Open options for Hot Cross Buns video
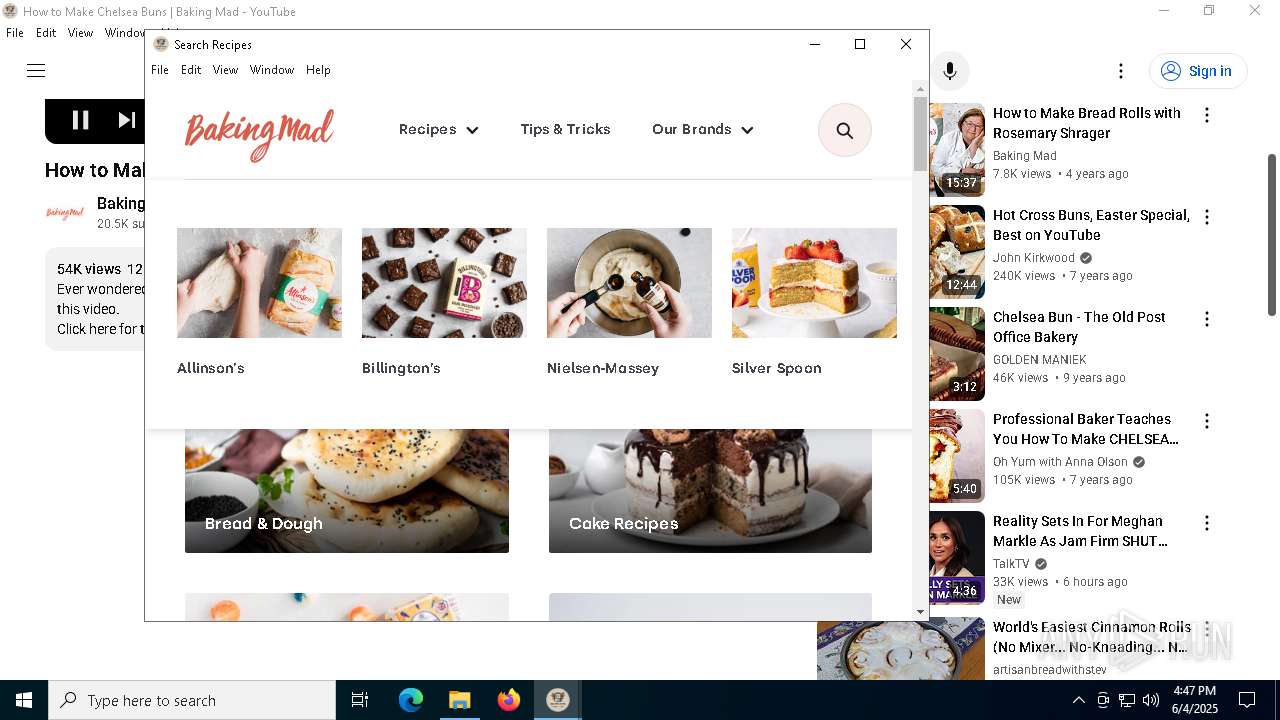The image size is (1280, 720). 1207,217
